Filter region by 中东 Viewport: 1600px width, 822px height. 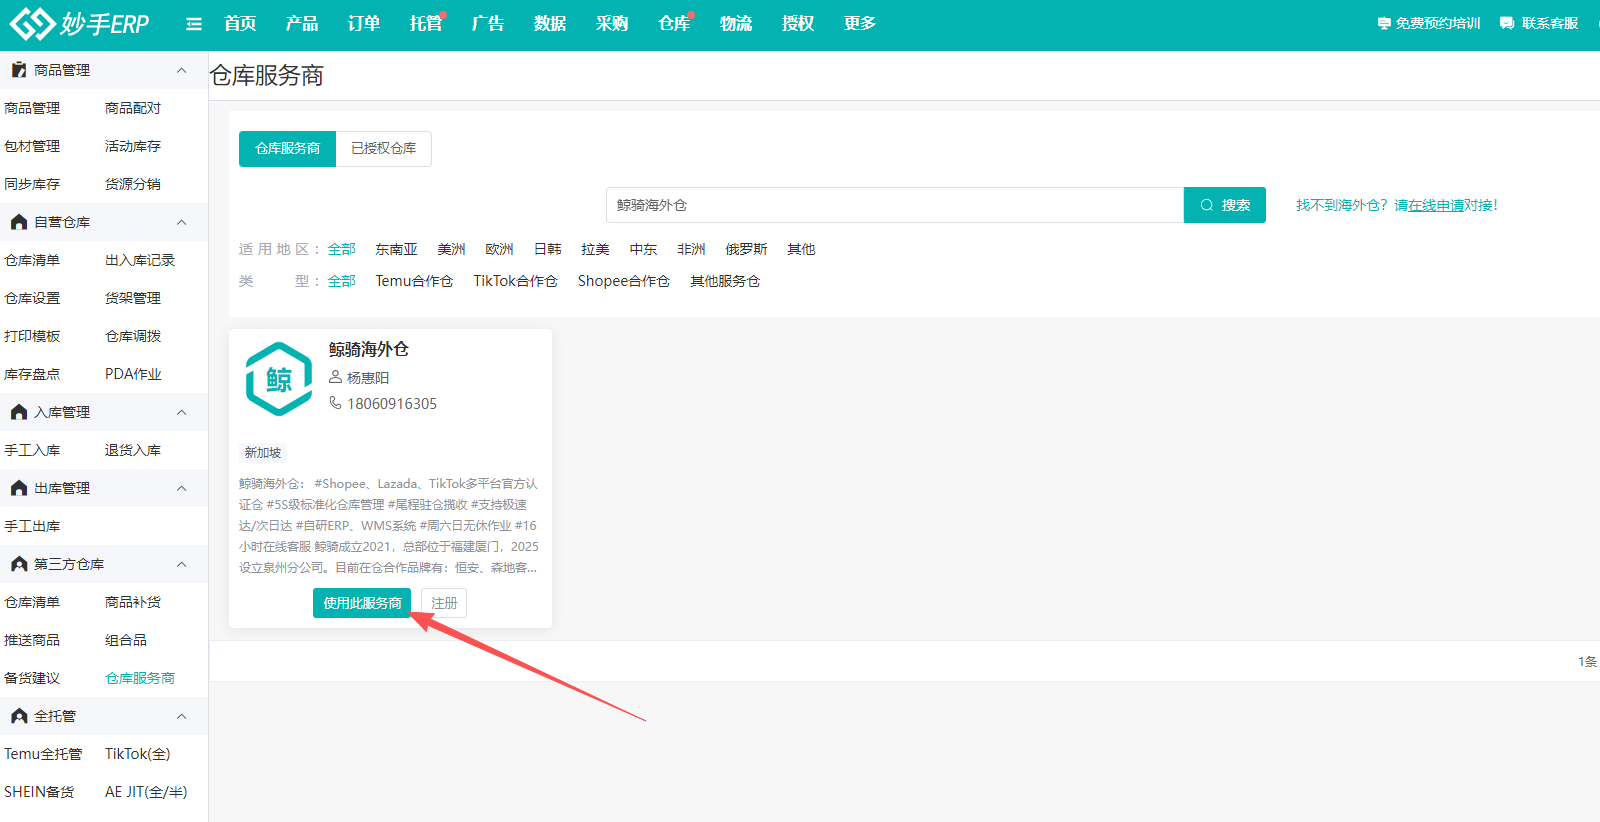(643, 249)
